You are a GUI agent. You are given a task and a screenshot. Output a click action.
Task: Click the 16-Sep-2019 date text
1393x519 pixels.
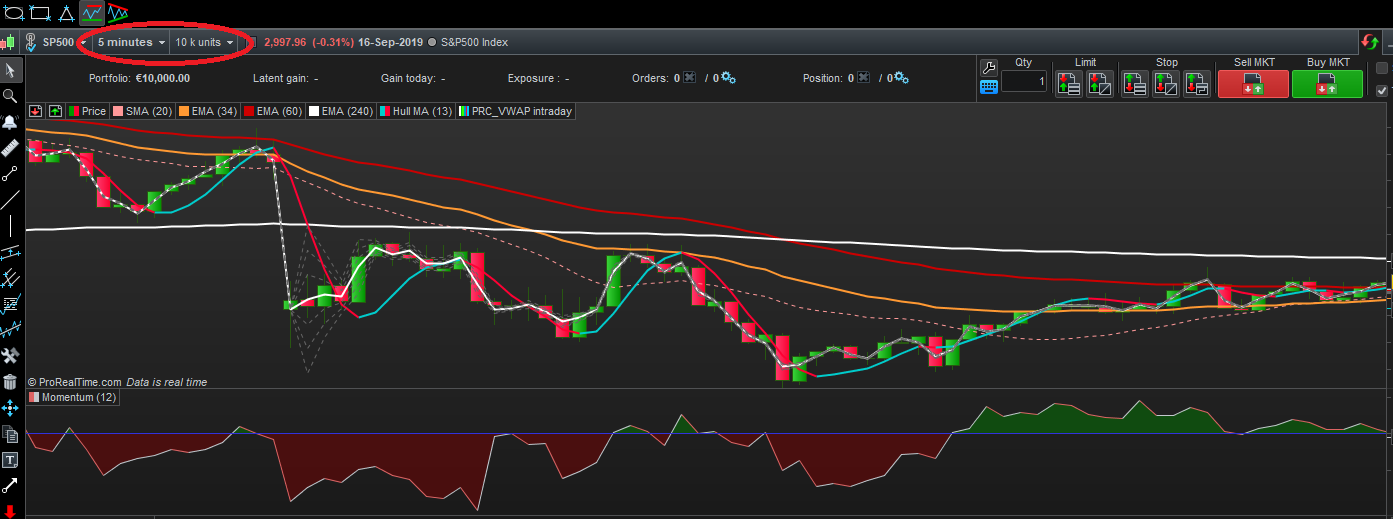[x=391, y=42]
